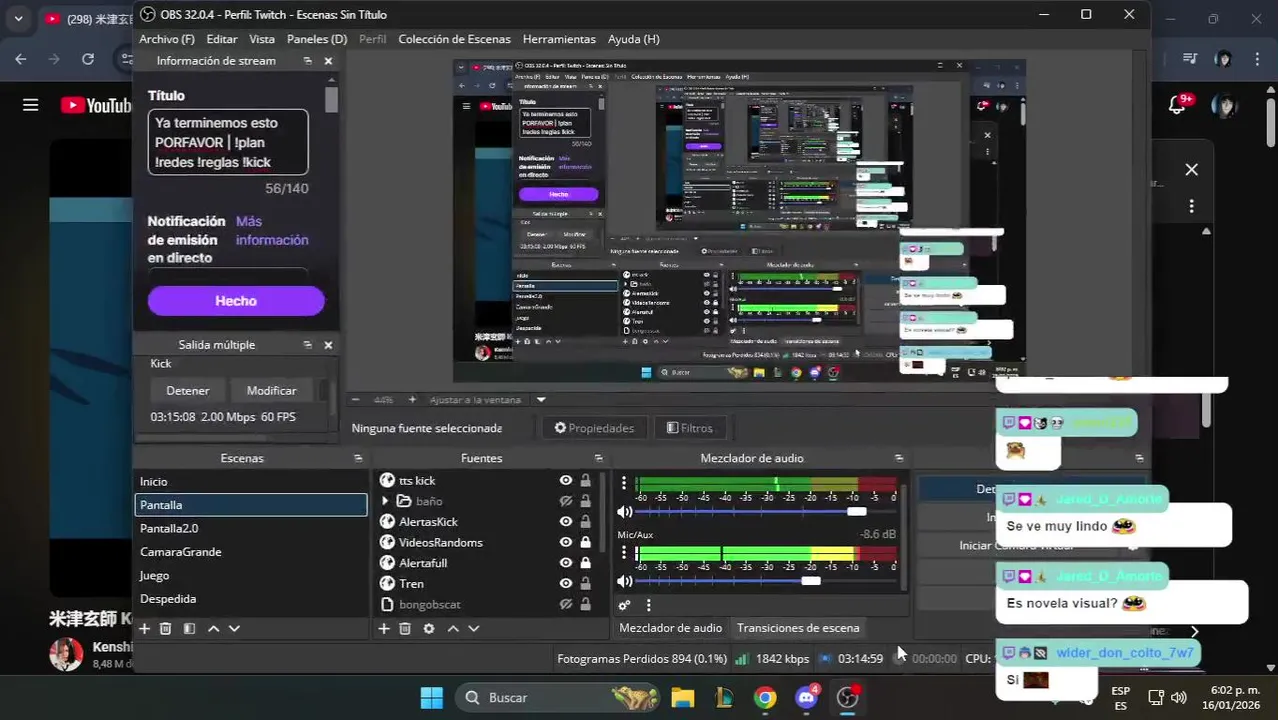
Task: Hide the Alertafull source
Action: point(566,563)
